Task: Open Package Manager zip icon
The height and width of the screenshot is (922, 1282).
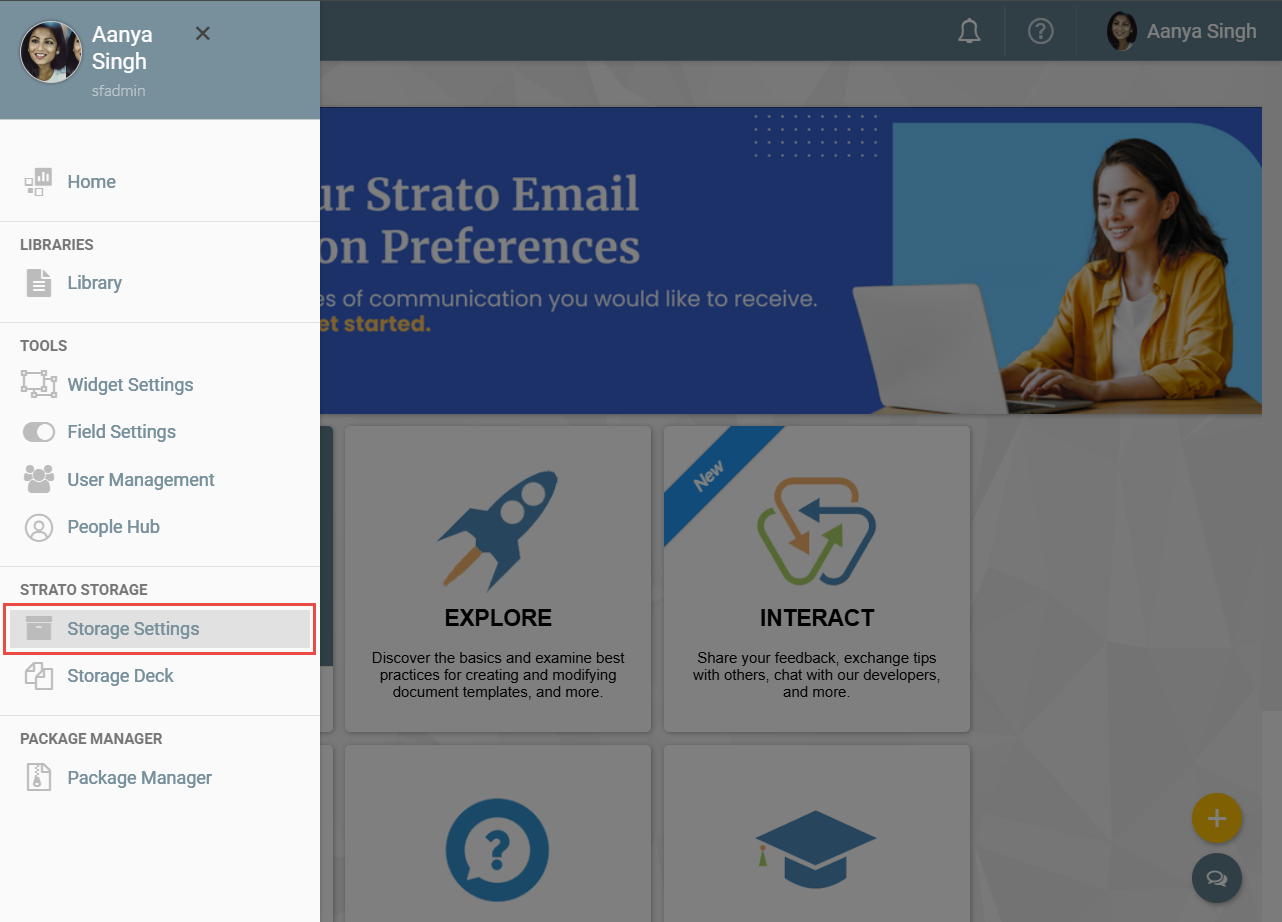Action: (38, 778)
